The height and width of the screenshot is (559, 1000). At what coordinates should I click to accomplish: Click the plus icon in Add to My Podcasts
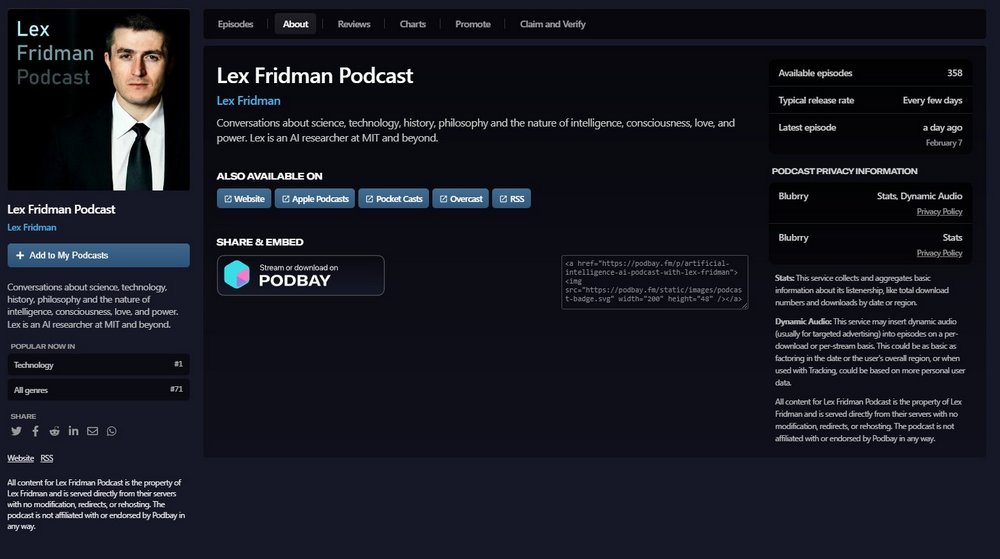(20, 255)
